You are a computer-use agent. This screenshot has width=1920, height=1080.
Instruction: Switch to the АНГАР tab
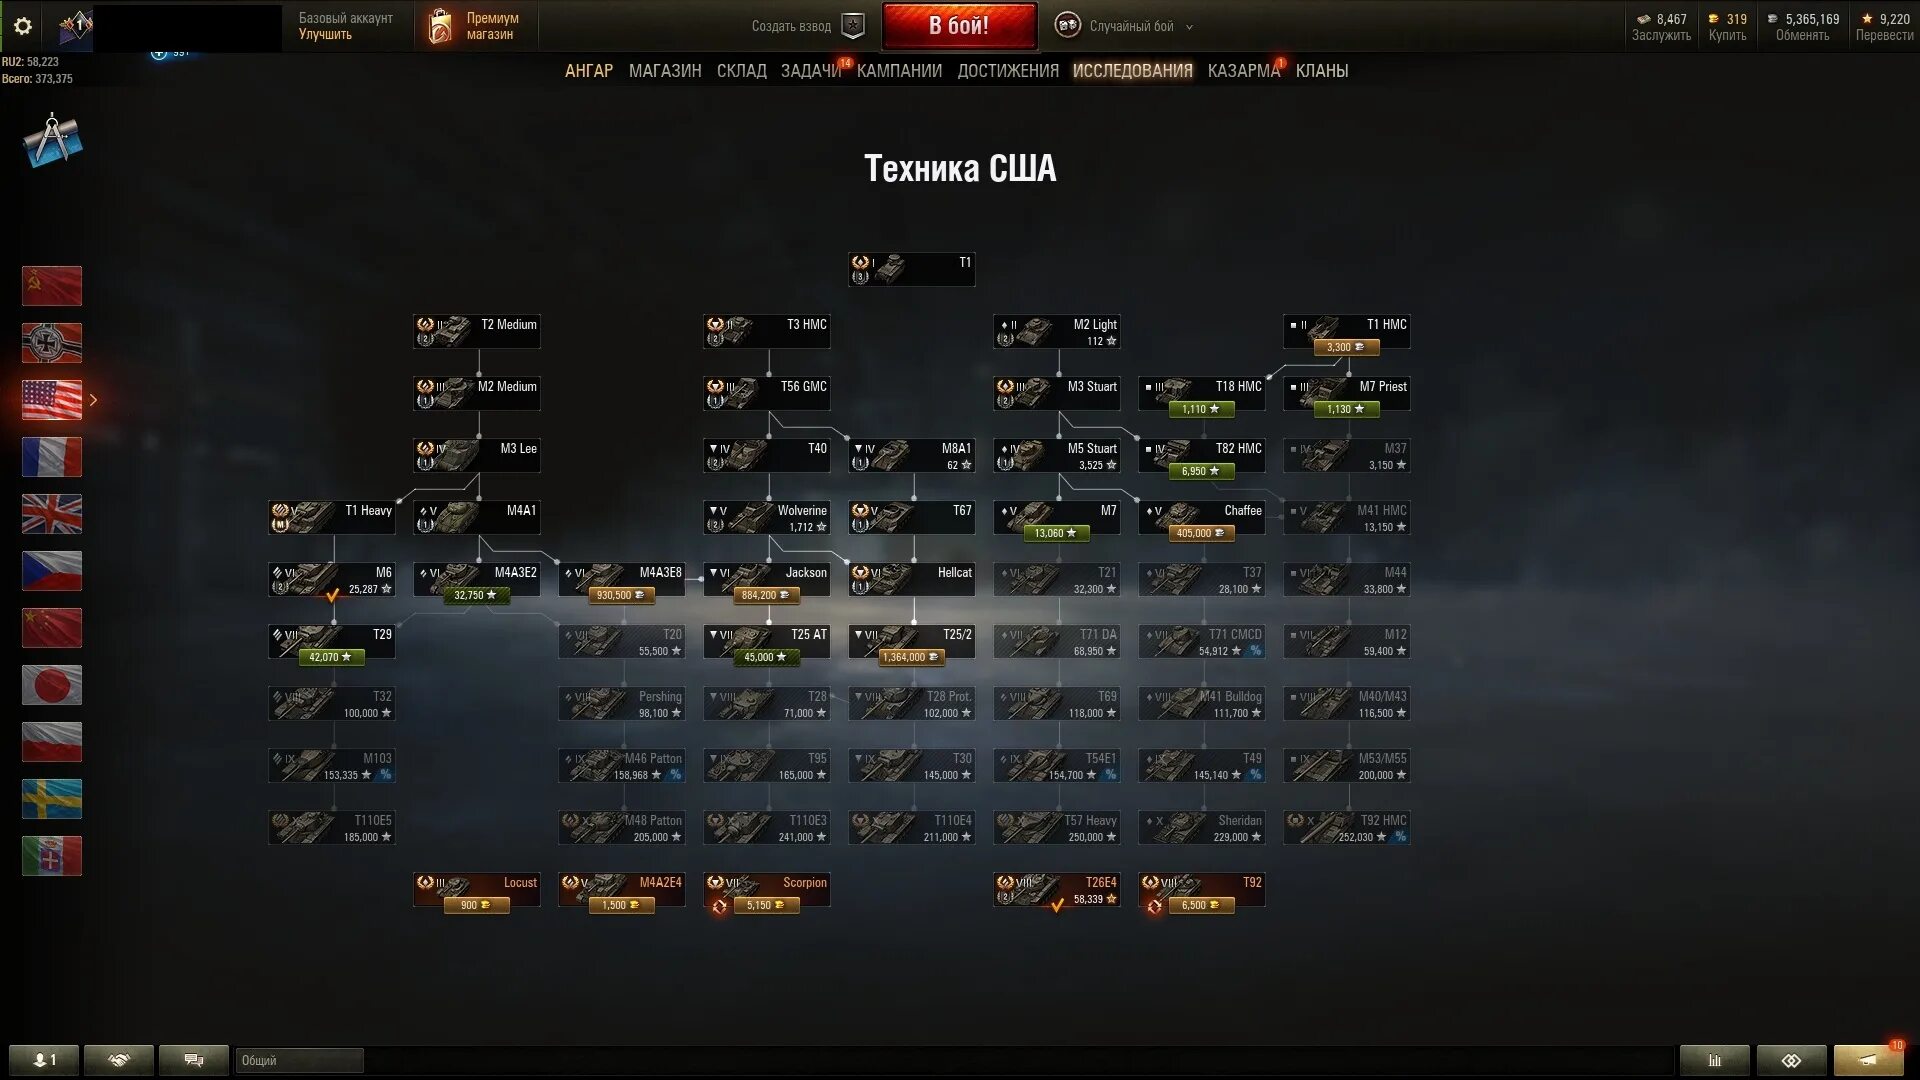coord(589,71)
